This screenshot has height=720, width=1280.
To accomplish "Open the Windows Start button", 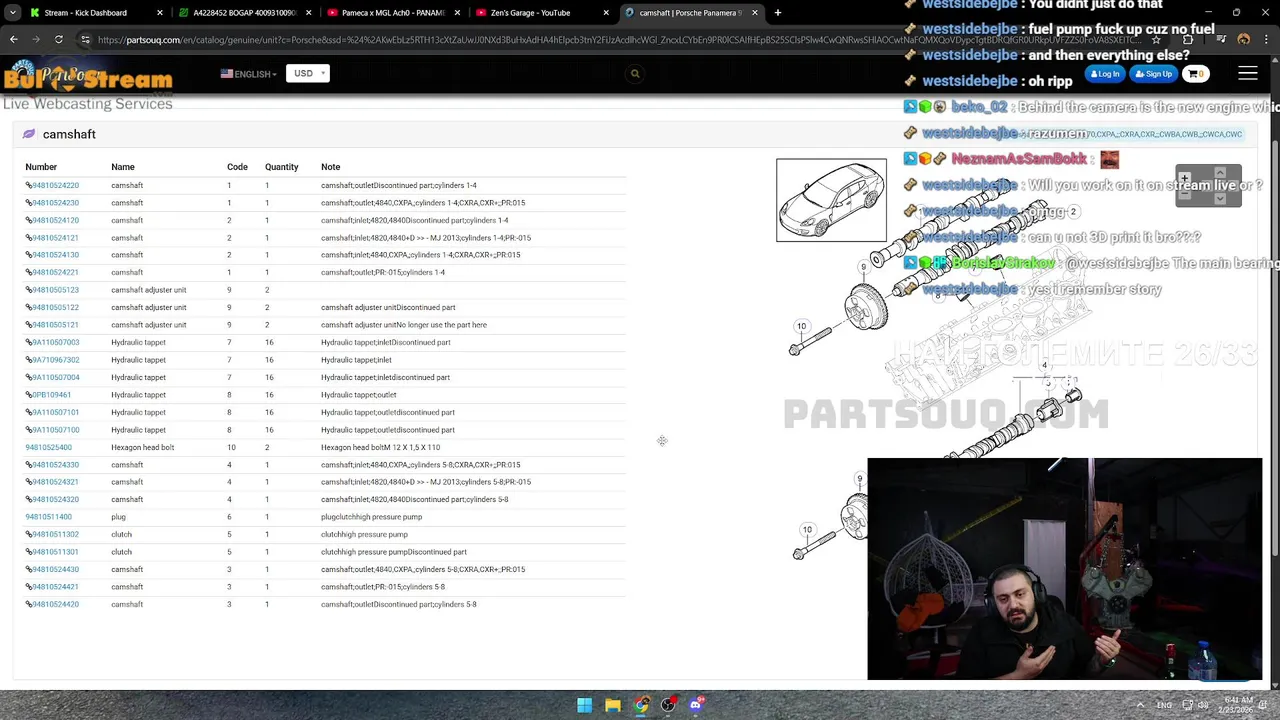I will [x=584, y=705].
